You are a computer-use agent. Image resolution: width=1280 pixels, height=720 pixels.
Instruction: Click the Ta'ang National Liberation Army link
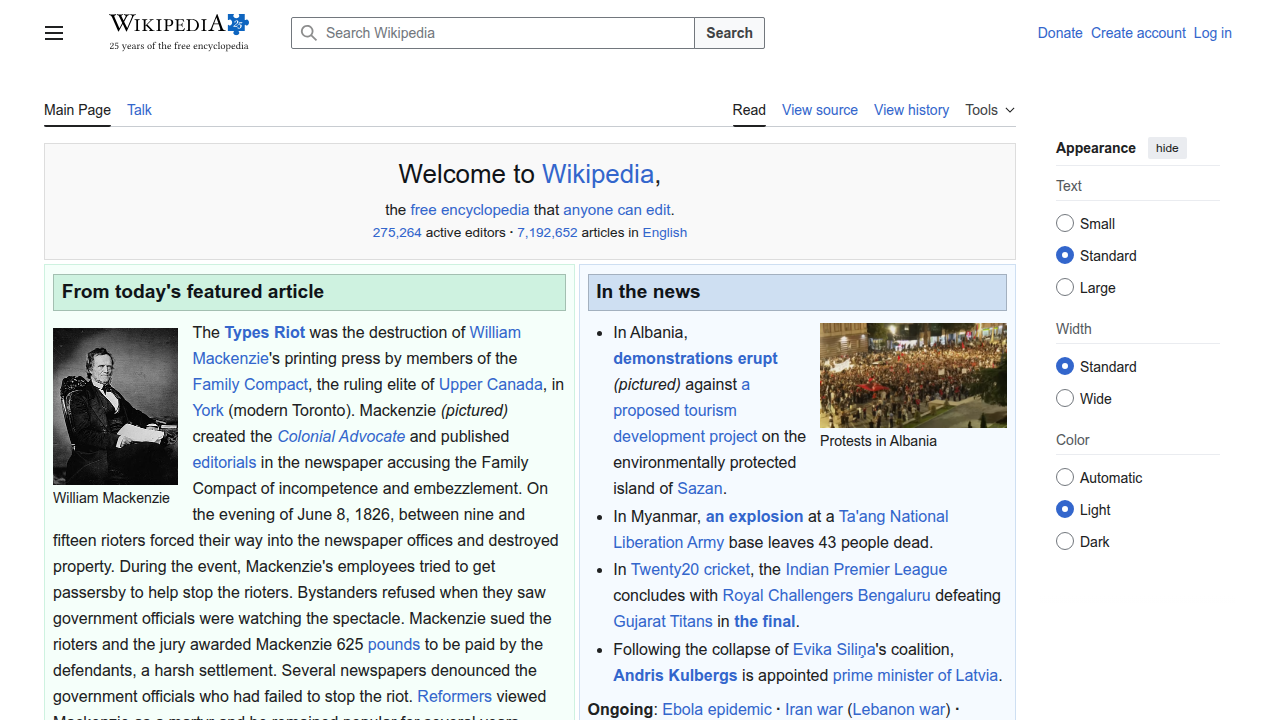[781, 529]
